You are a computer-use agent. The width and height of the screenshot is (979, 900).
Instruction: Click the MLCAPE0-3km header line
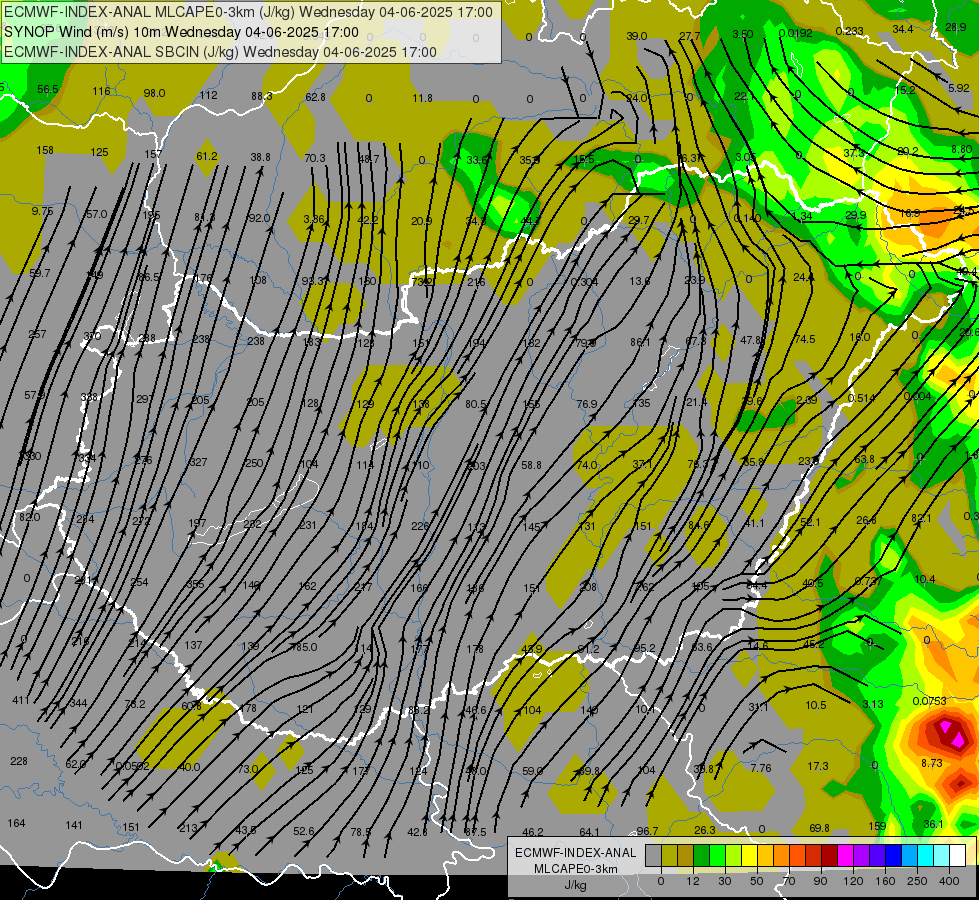click(248, 12)
